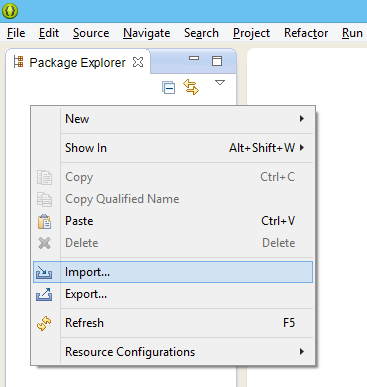The height and width of the screenshot is (387, 367).
Task: Select Import... in the context menu
Action: pyautogui.click(x=173, y=272)
